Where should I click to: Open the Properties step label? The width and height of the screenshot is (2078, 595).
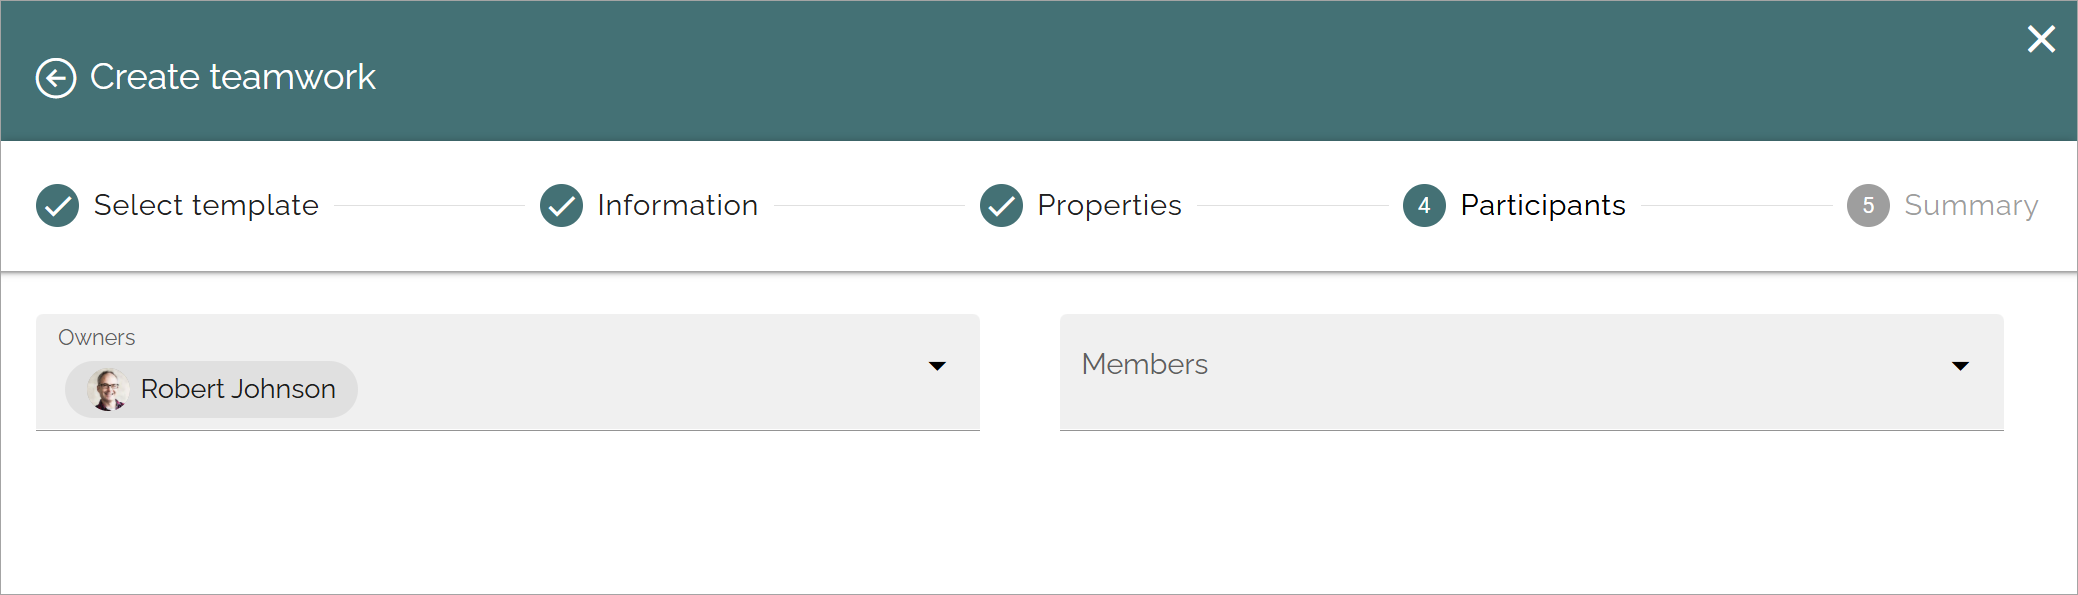pos(1109,205)
